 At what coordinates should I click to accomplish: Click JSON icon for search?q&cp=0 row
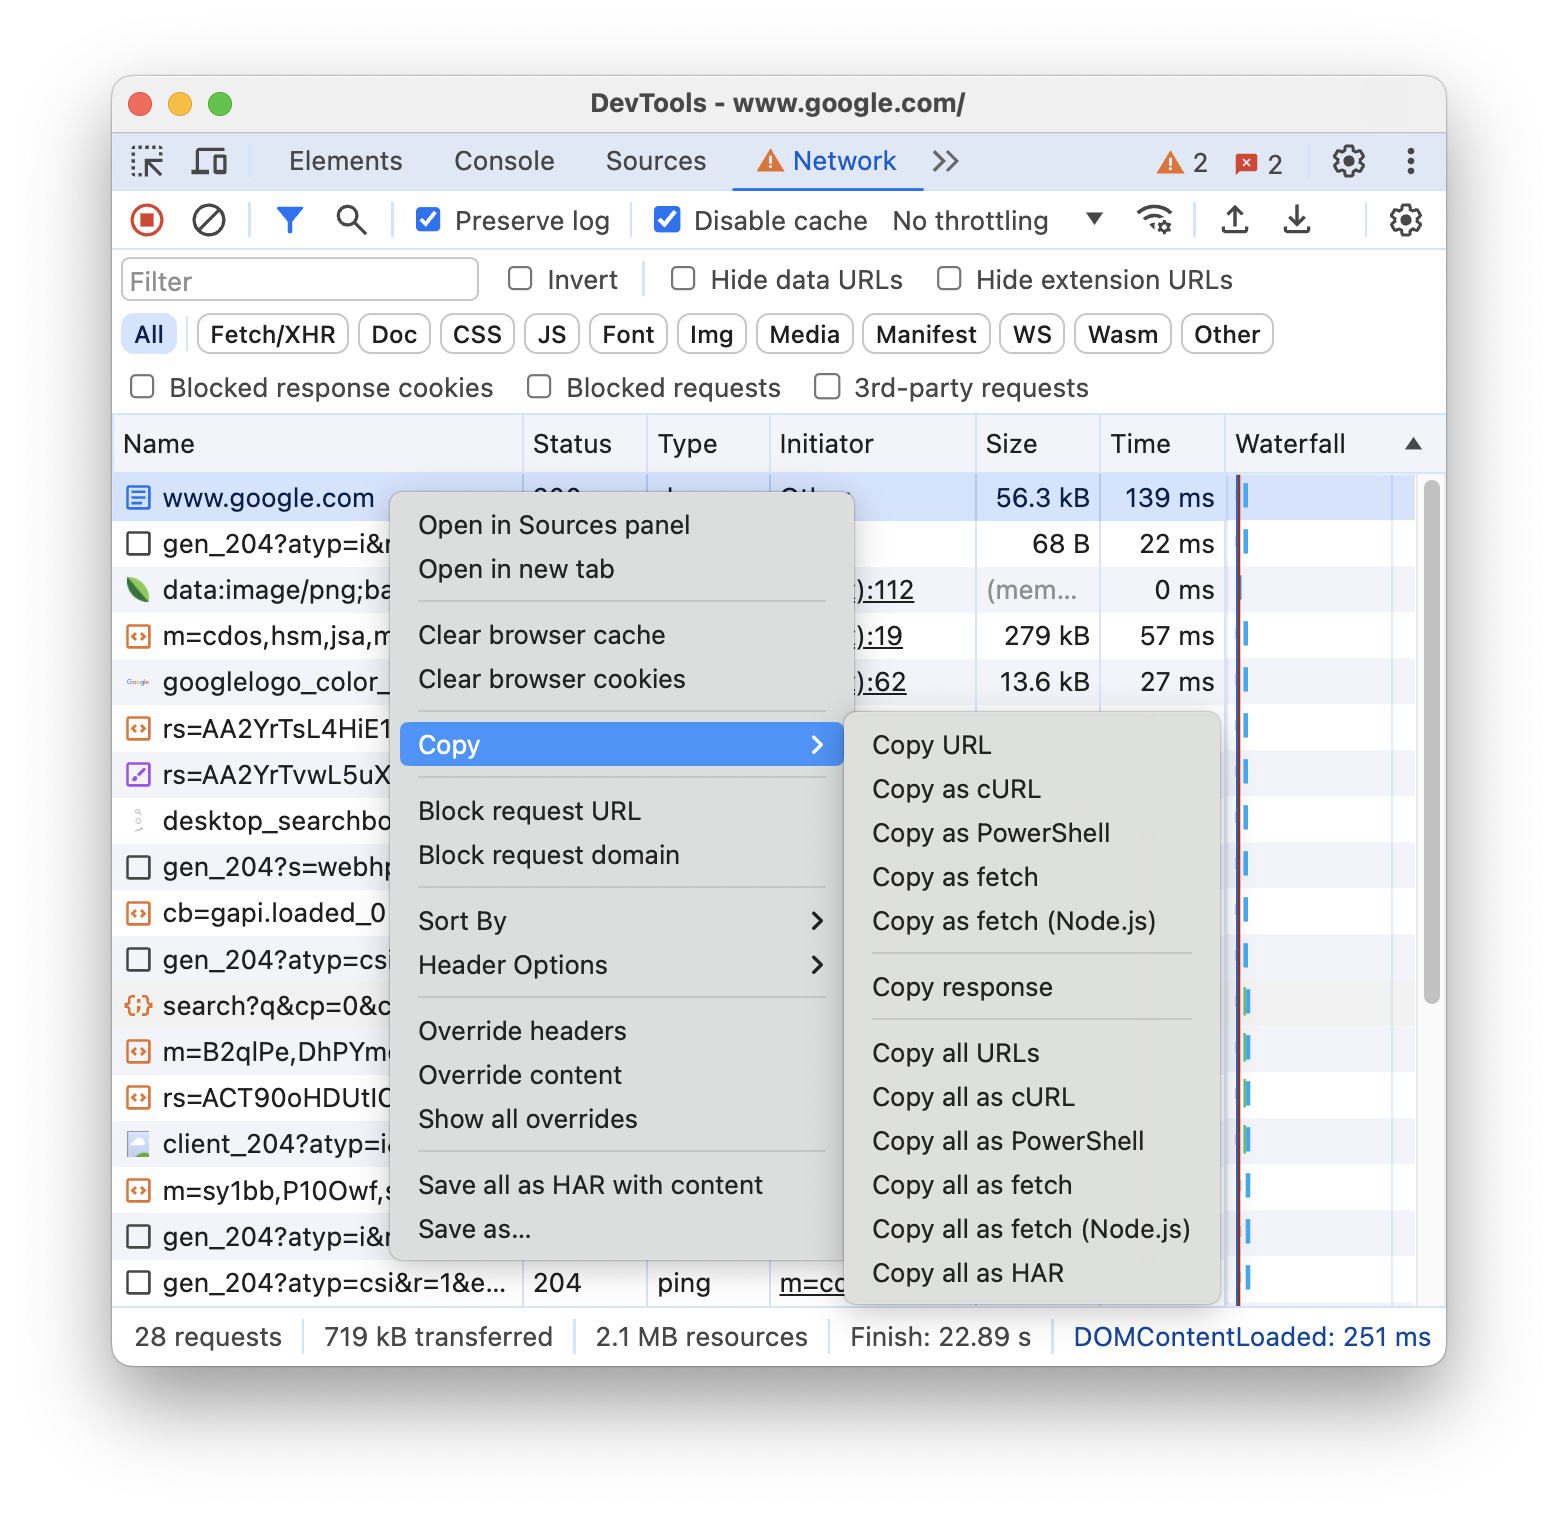coord(138,1005)
